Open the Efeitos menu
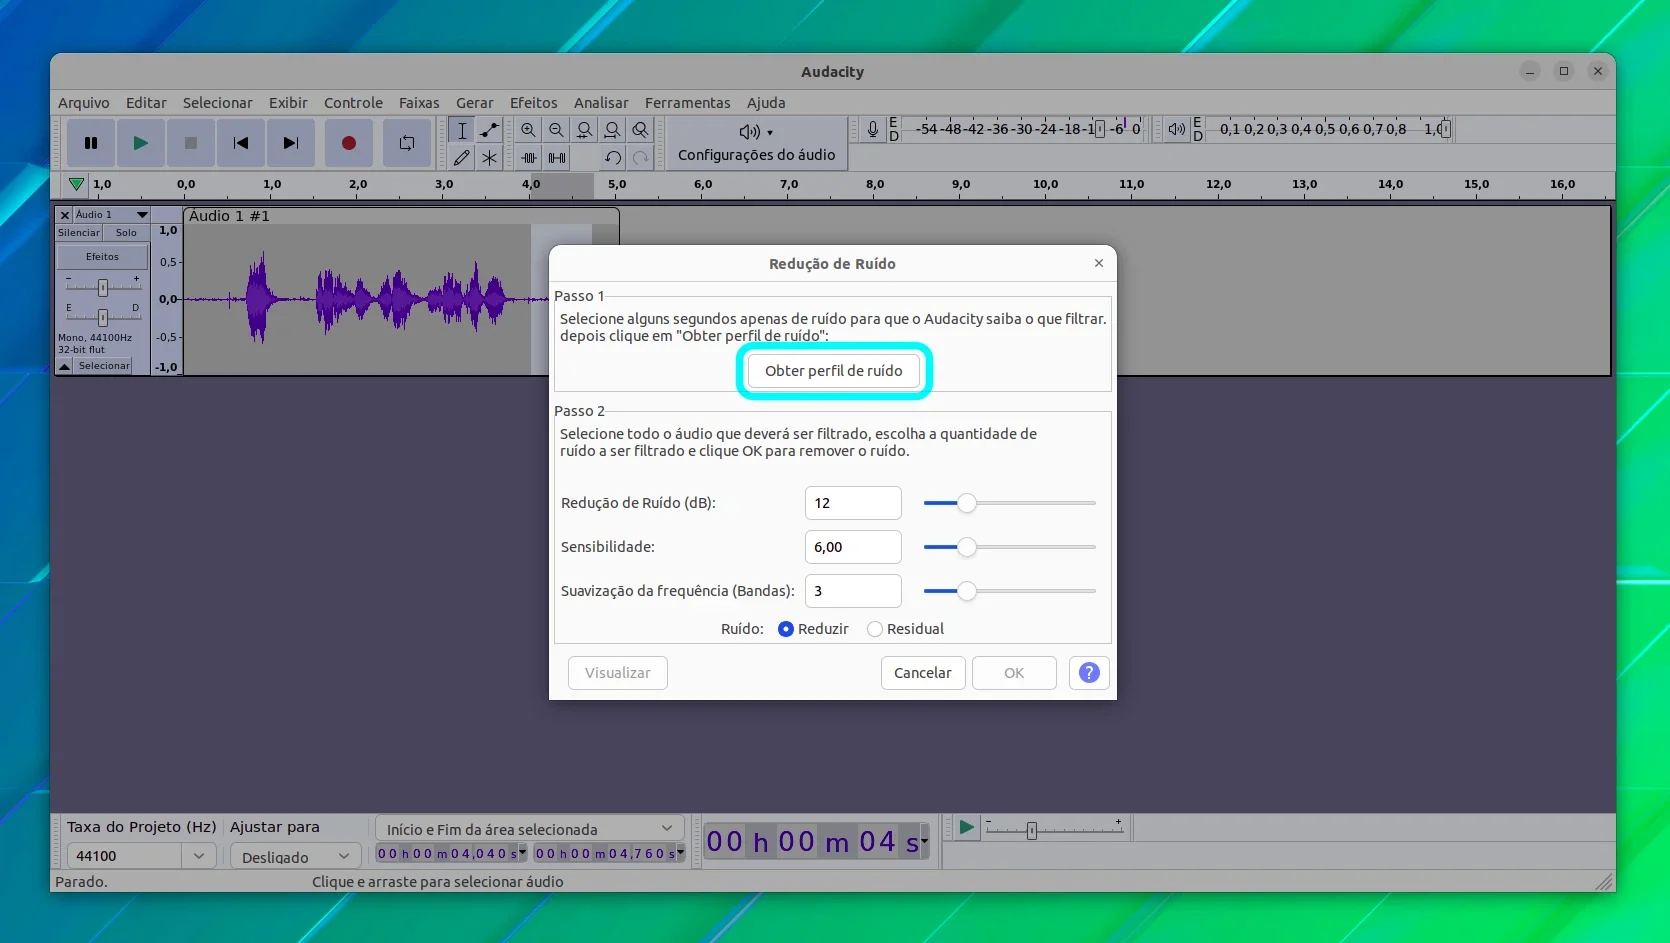1670x943 pixels. click(x=533, y=103)
